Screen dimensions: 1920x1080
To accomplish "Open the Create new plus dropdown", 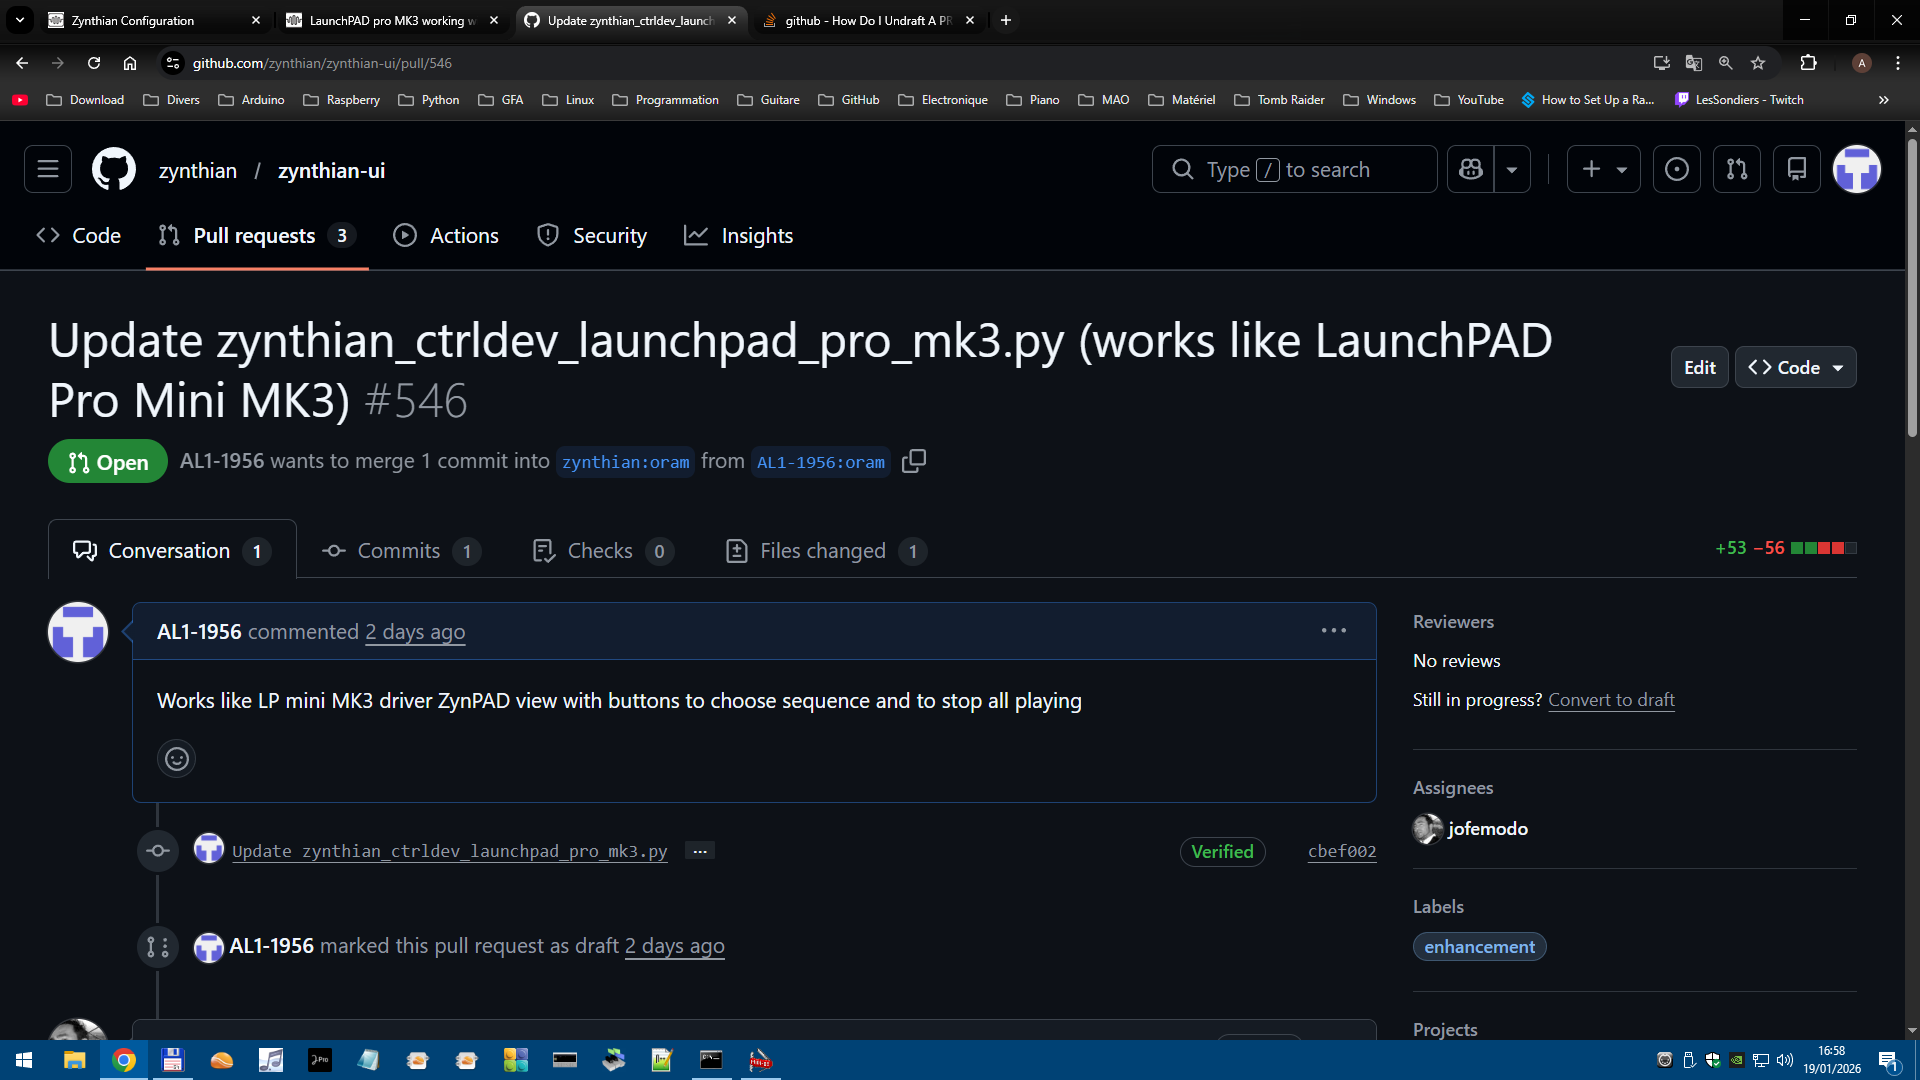I will coord(1603,170).
